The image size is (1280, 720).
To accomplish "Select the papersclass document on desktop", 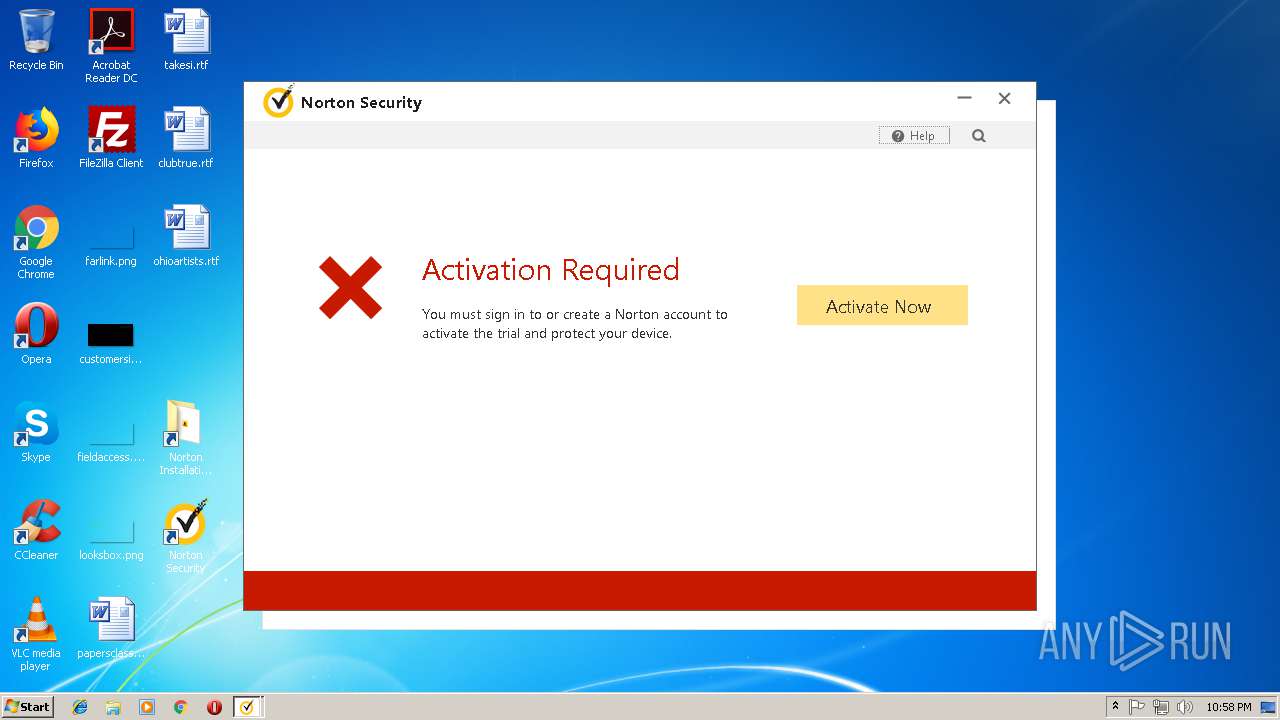I will (111, 627).
